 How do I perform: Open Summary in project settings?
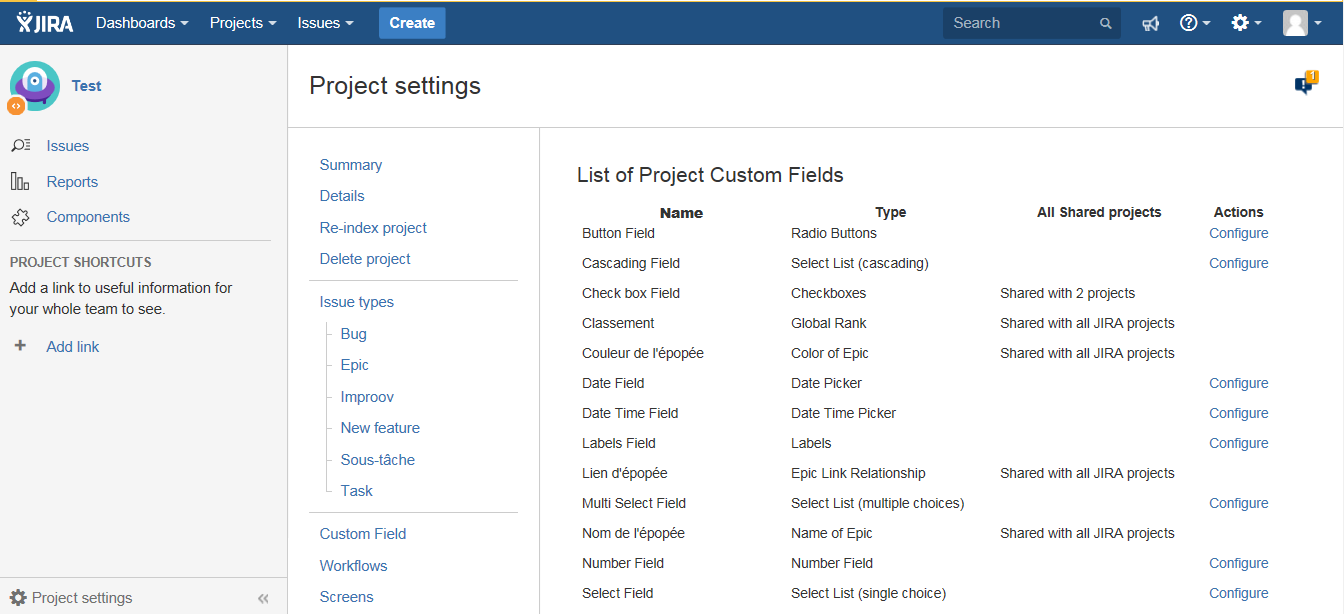pos(351,165)
